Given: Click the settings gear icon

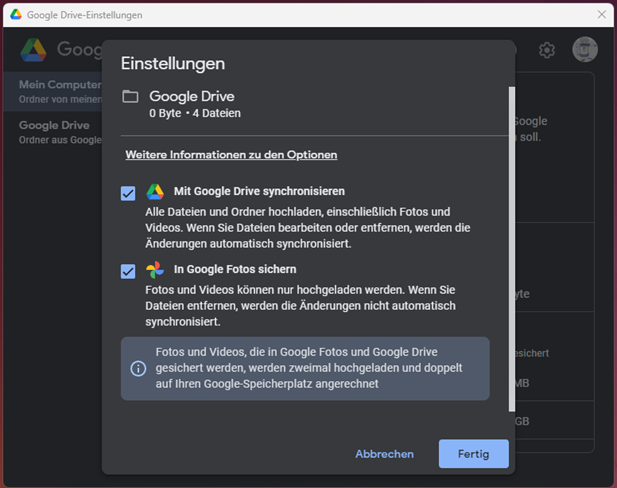Looking at the screenshot, I should point(547,50).
